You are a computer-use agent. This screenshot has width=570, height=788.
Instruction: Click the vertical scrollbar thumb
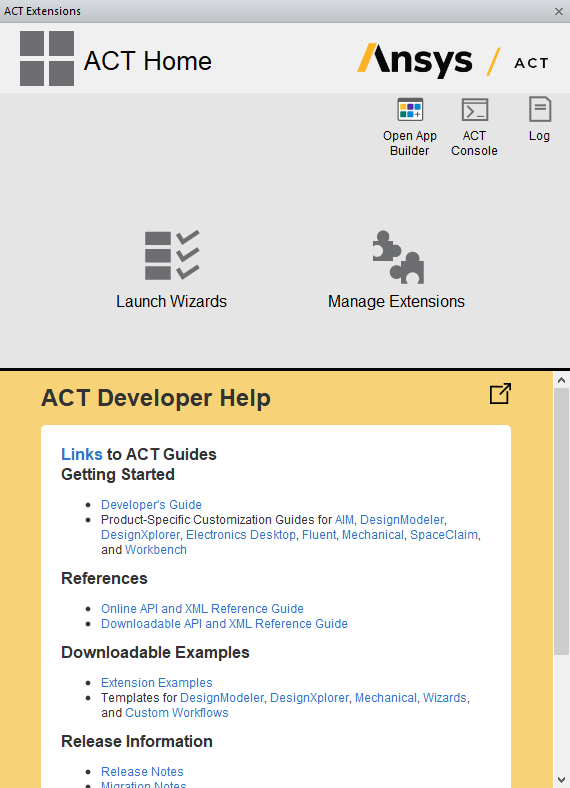point(561,521)
